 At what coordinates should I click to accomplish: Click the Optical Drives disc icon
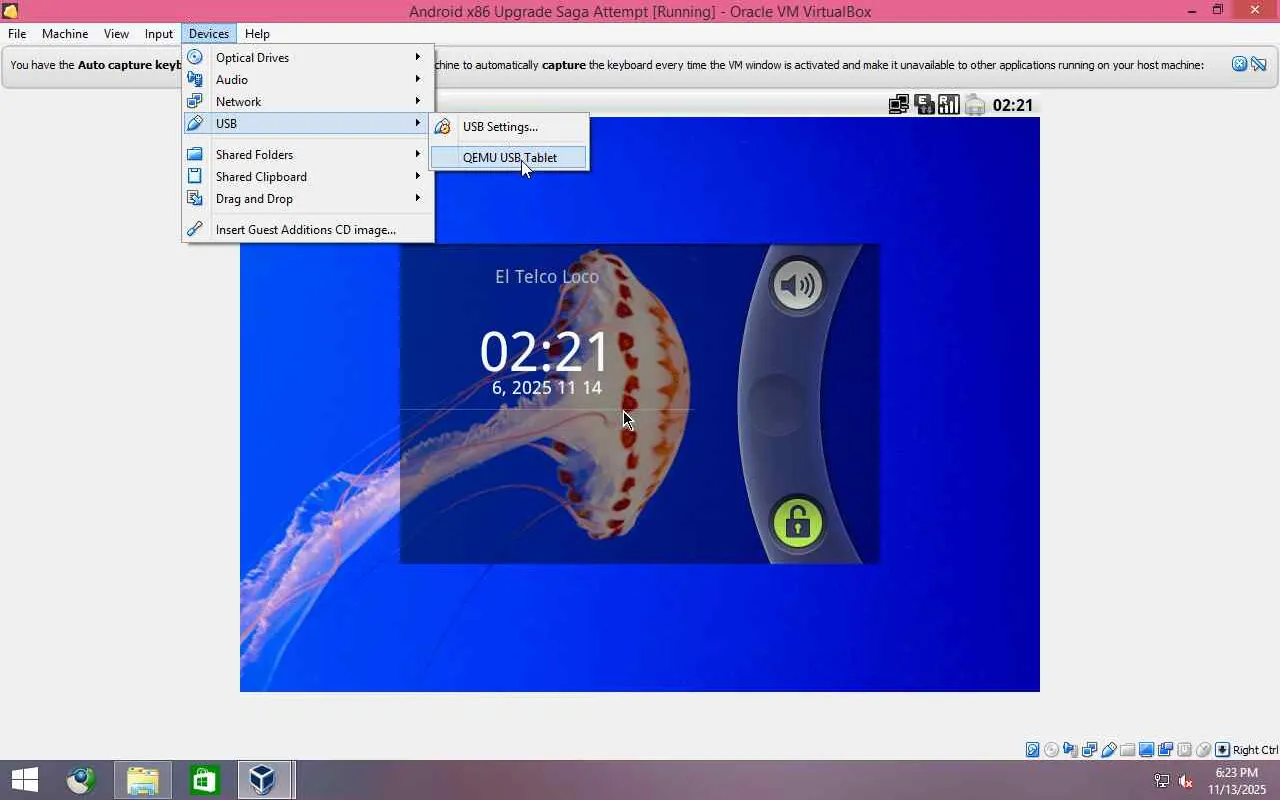[x=195, y=57]
